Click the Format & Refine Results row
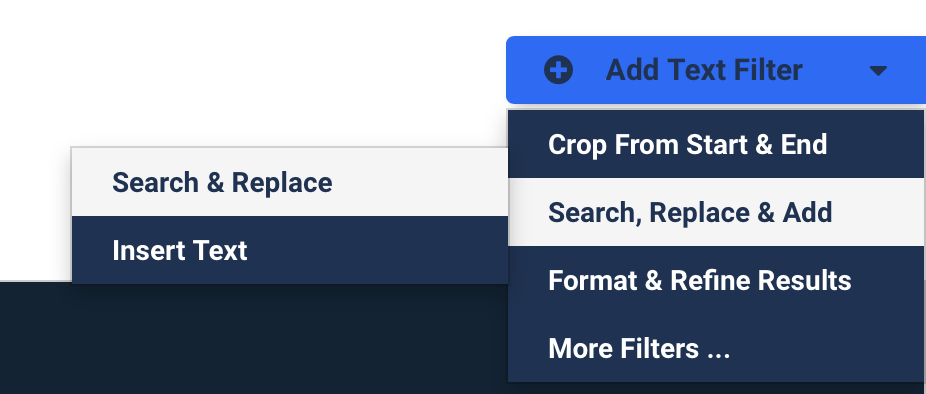The width and height of the screenshot is (926, 394). pos(716,280)
